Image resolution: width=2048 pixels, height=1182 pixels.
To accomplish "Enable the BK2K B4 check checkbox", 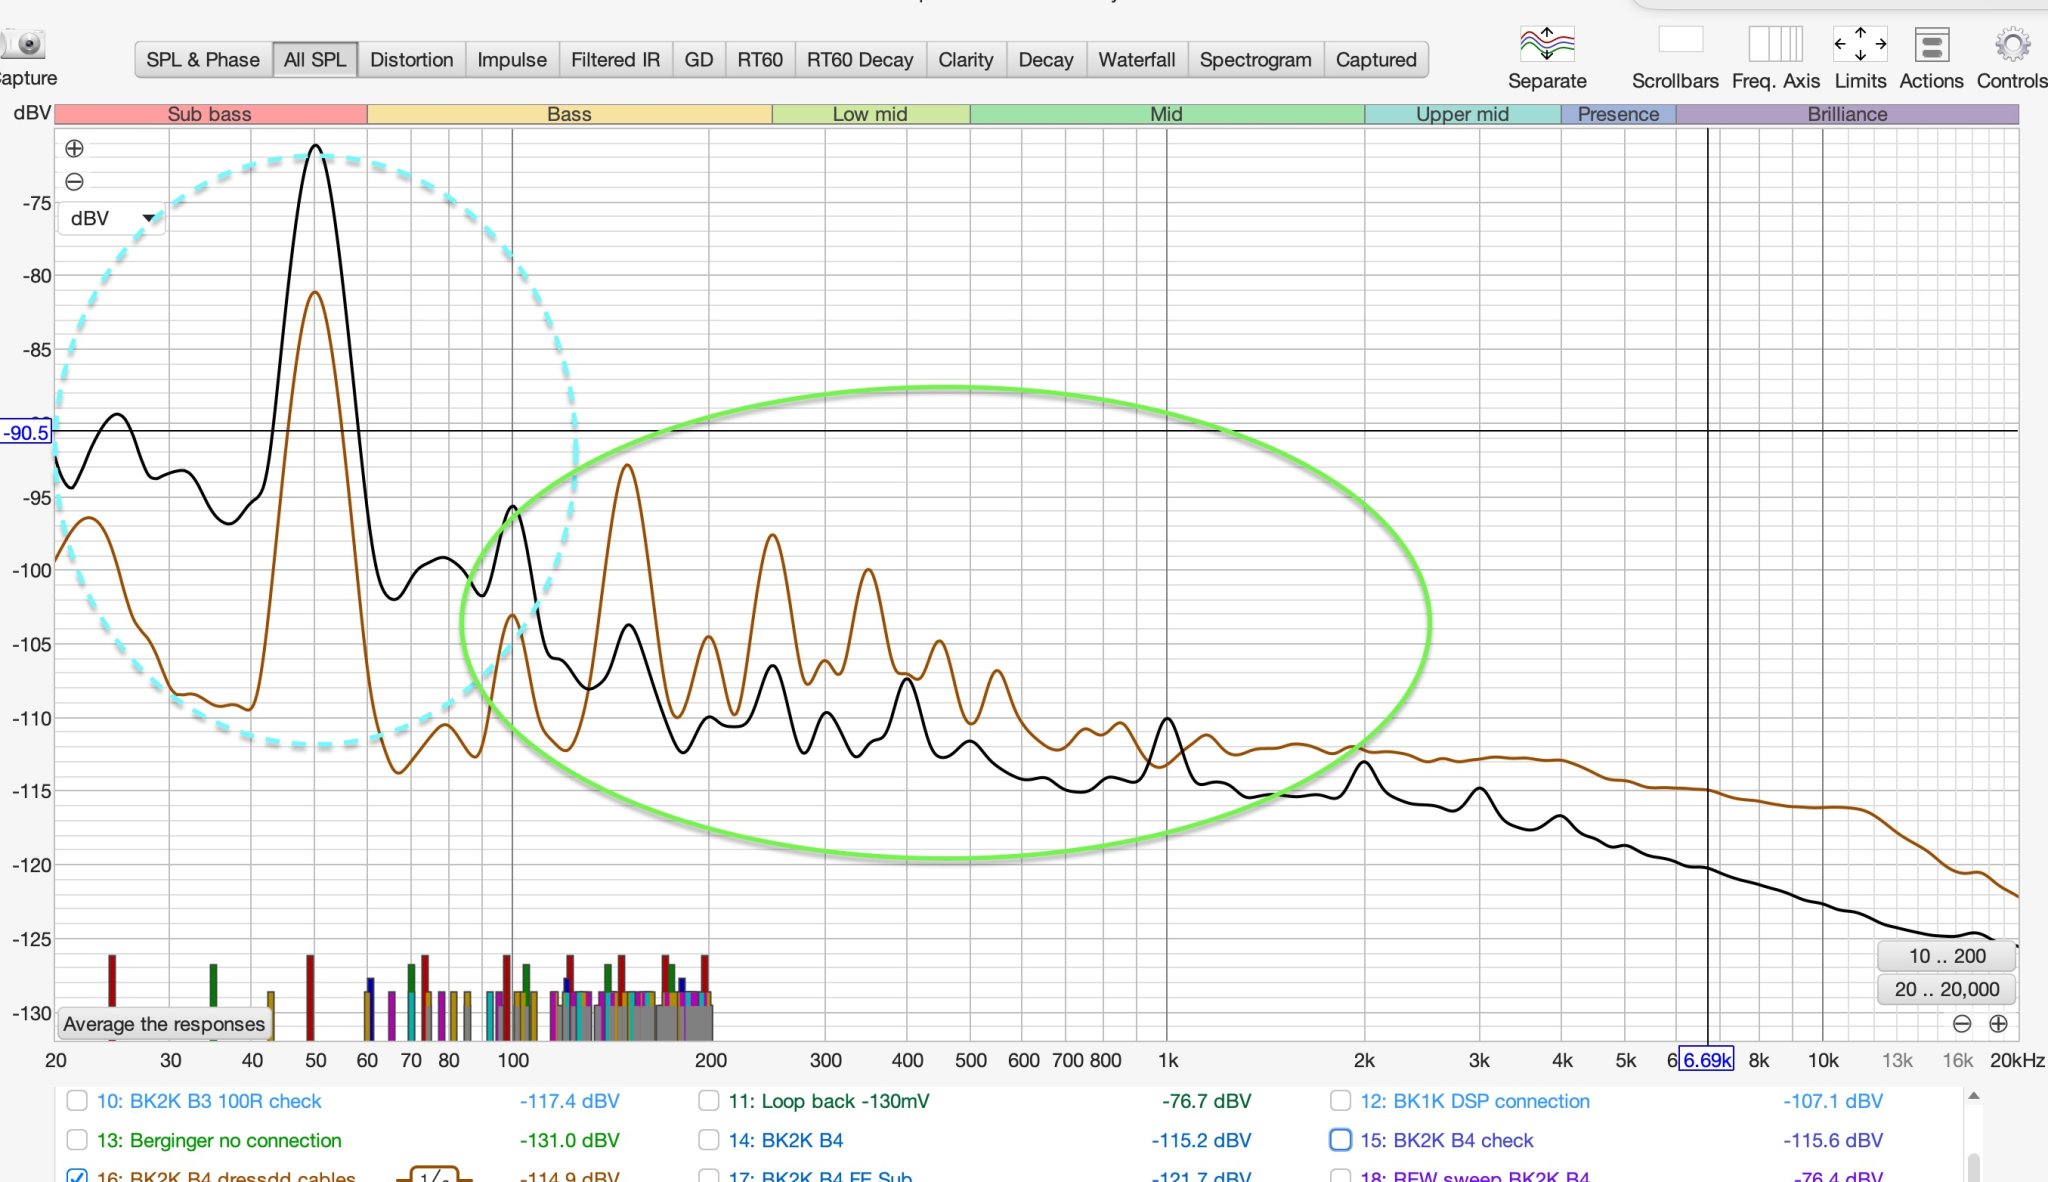I will [1340, 1140].
